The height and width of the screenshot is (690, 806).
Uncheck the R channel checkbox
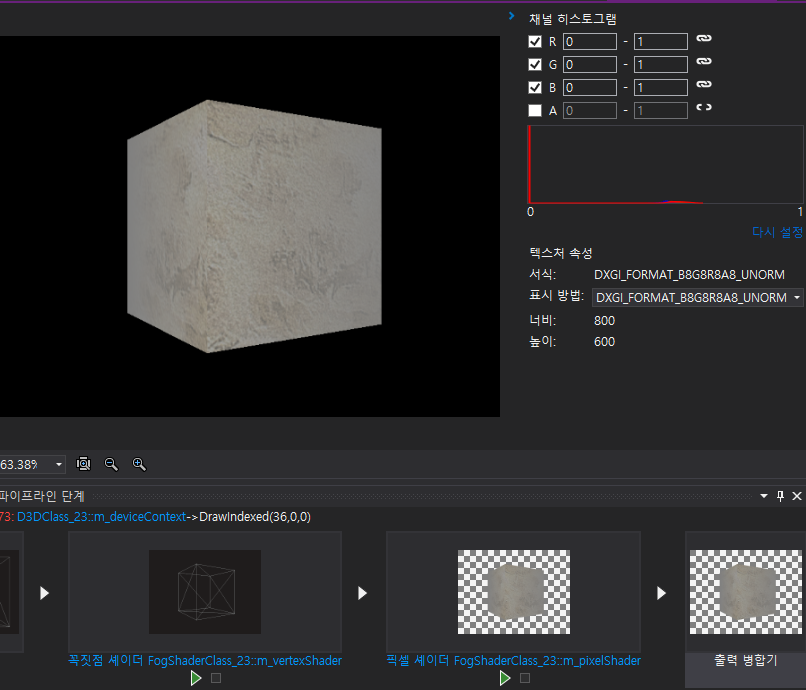[x=535, y=42]
